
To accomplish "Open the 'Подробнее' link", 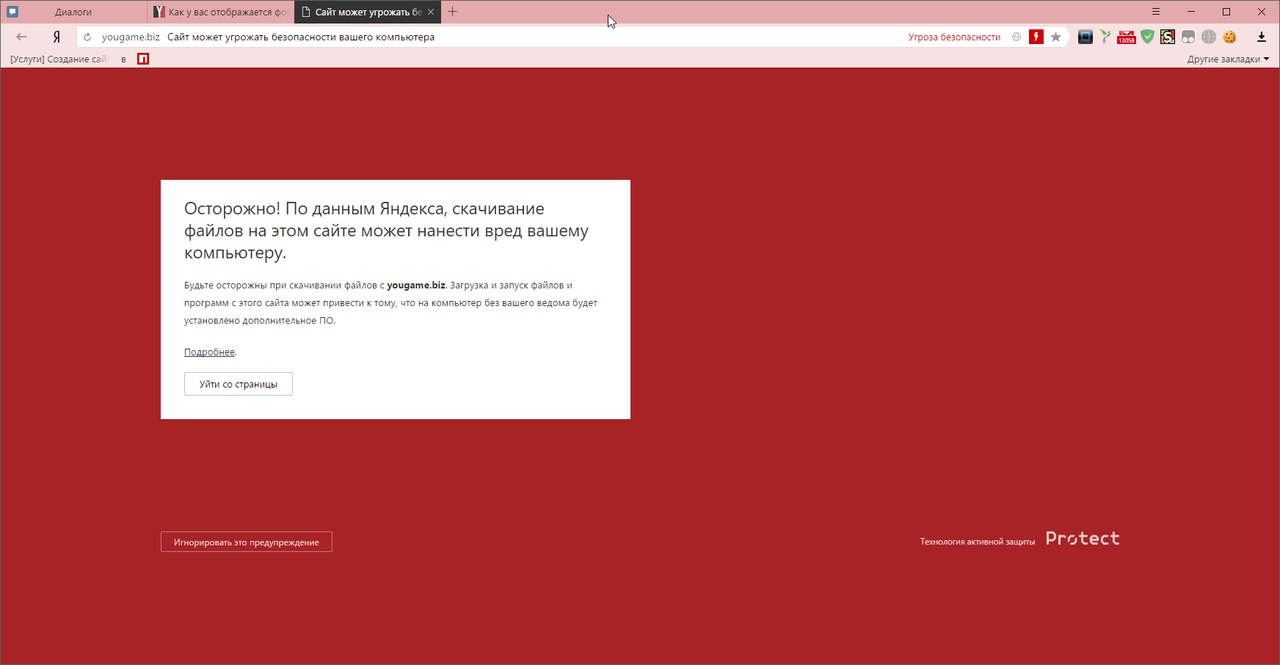I will 209,352.
